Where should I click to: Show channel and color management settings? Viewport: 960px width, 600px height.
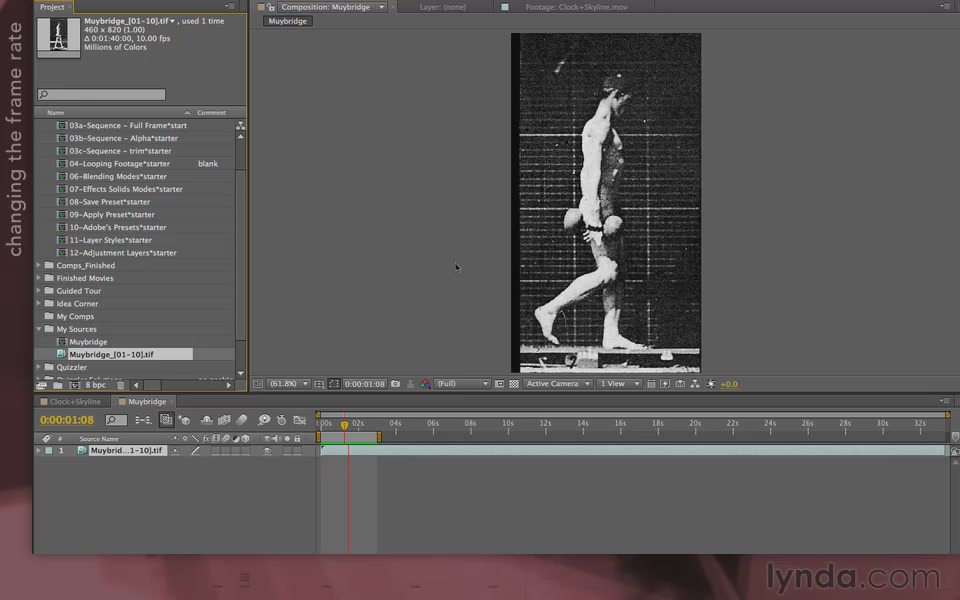click(x=425, y=384)
